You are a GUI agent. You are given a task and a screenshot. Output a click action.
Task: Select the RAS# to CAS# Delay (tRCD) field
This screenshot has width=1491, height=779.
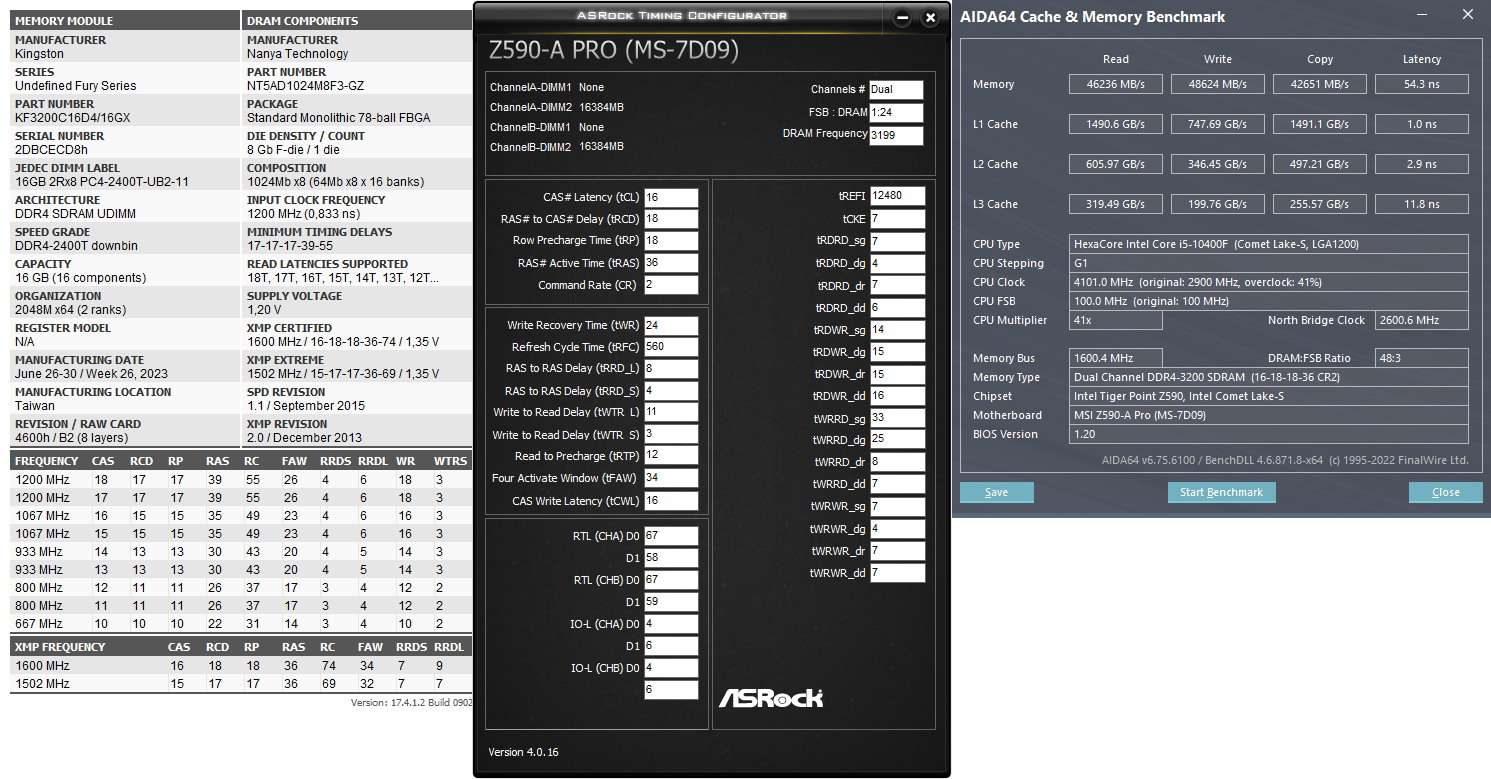coord(671,219)
